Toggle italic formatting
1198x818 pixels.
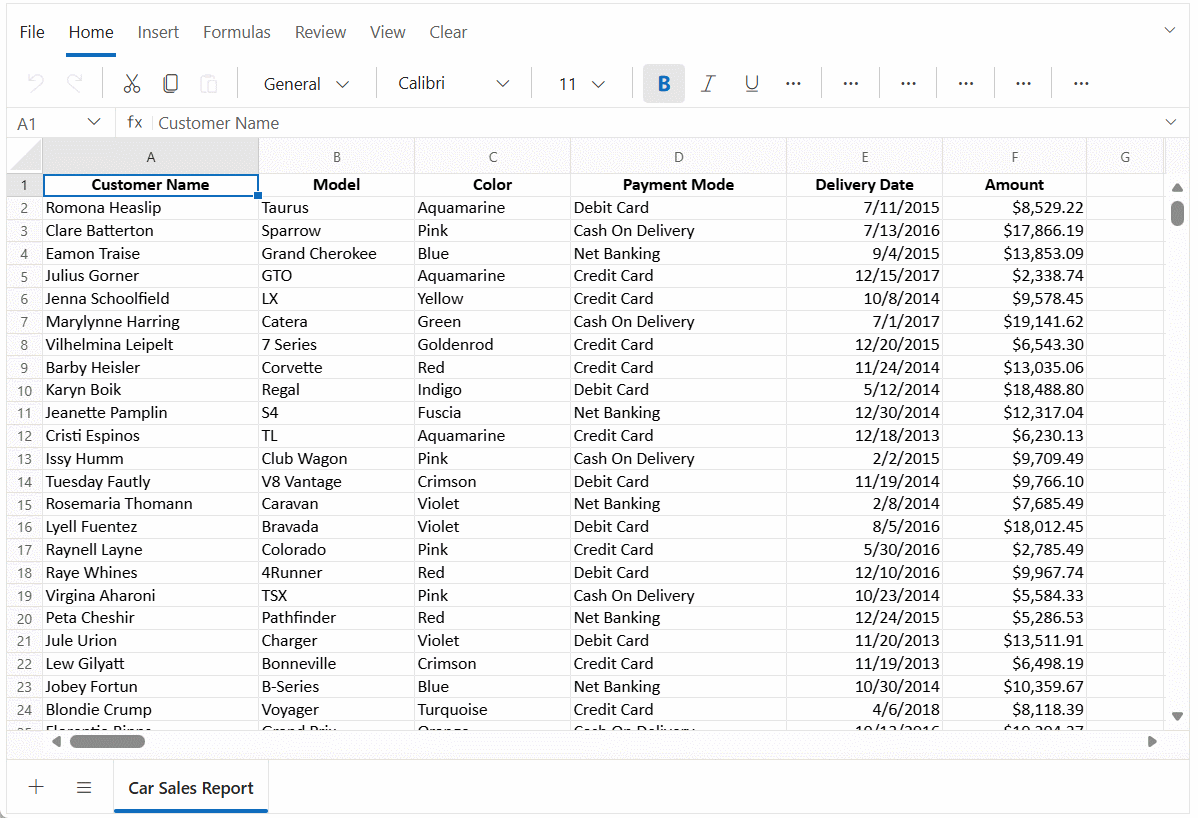click(x=708, y=83)
